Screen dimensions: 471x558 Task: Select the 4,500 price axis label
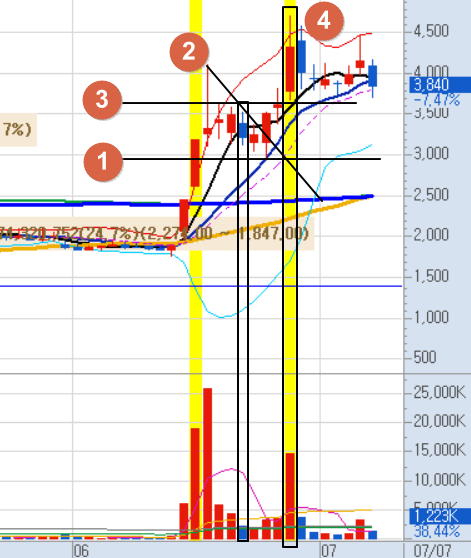(431, 31)
